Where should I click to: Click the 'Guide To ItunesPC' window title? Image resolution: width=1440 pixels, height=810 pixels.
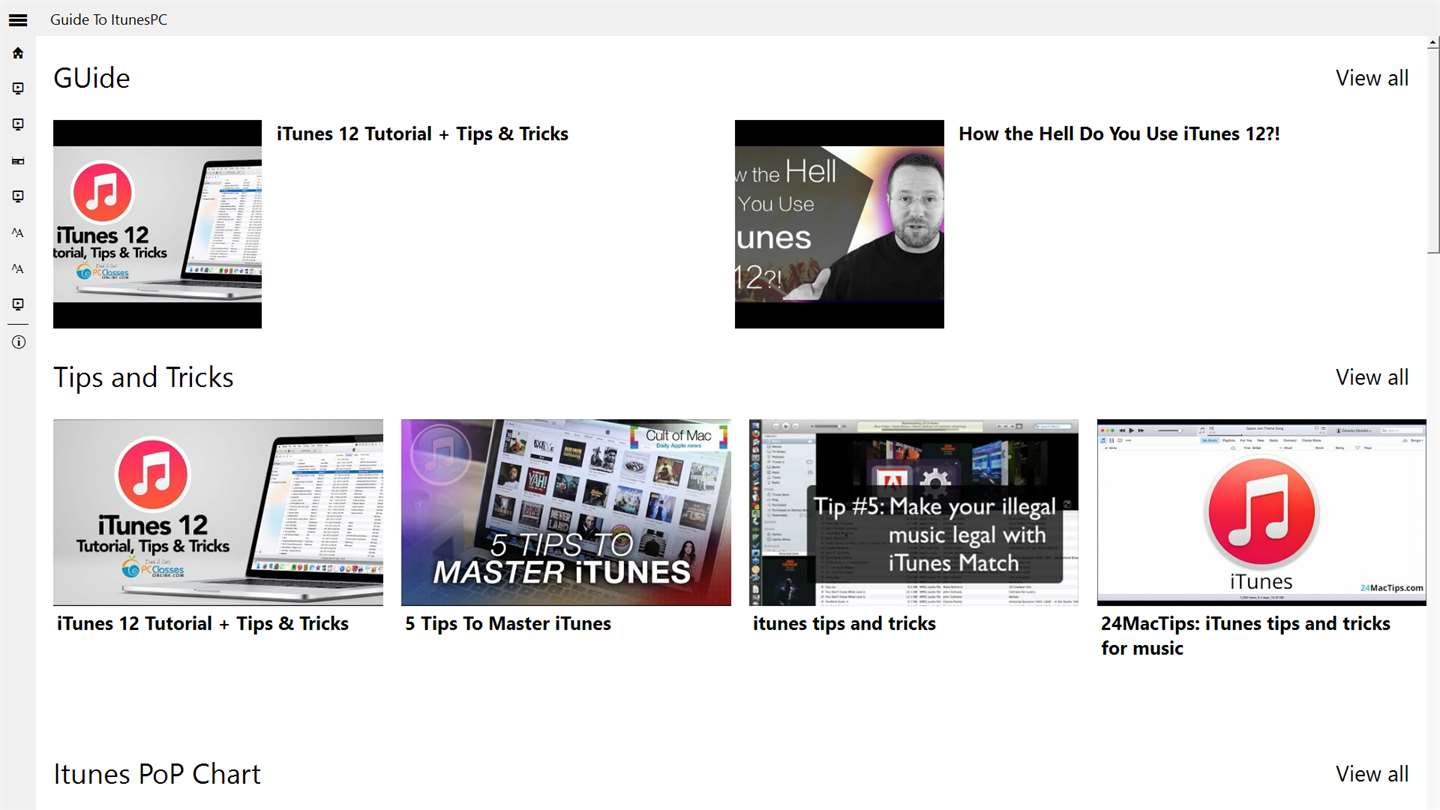pyautogui.click(x=109, y=19)
